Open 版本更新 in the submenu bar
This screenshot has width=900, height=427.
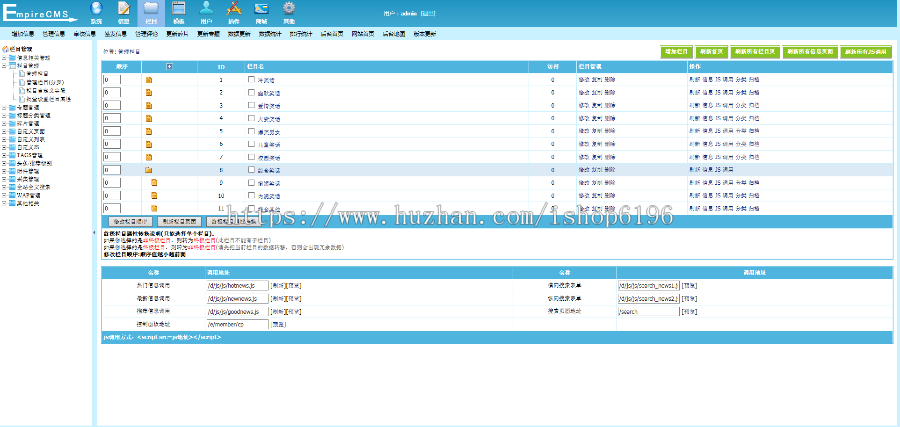424,34
